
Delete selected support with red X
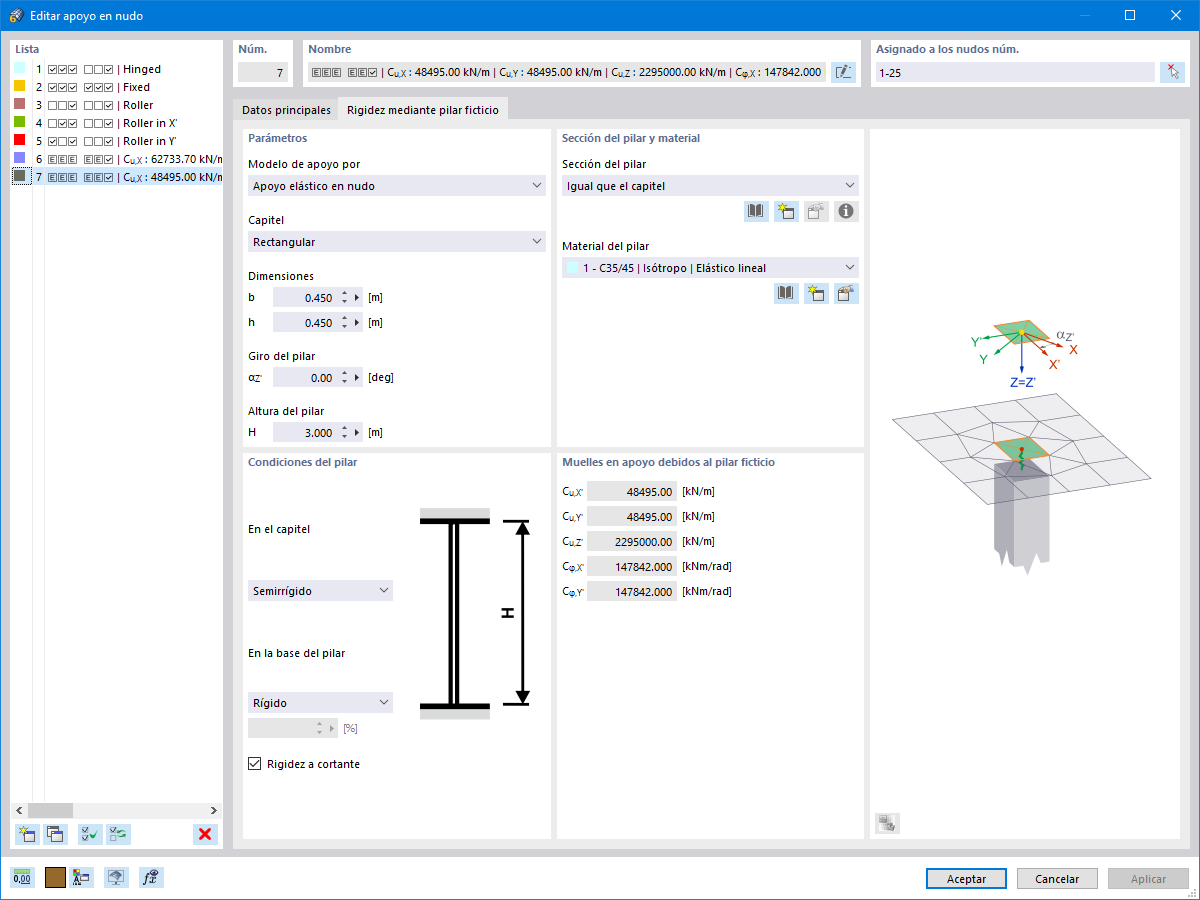coord(205,834)
